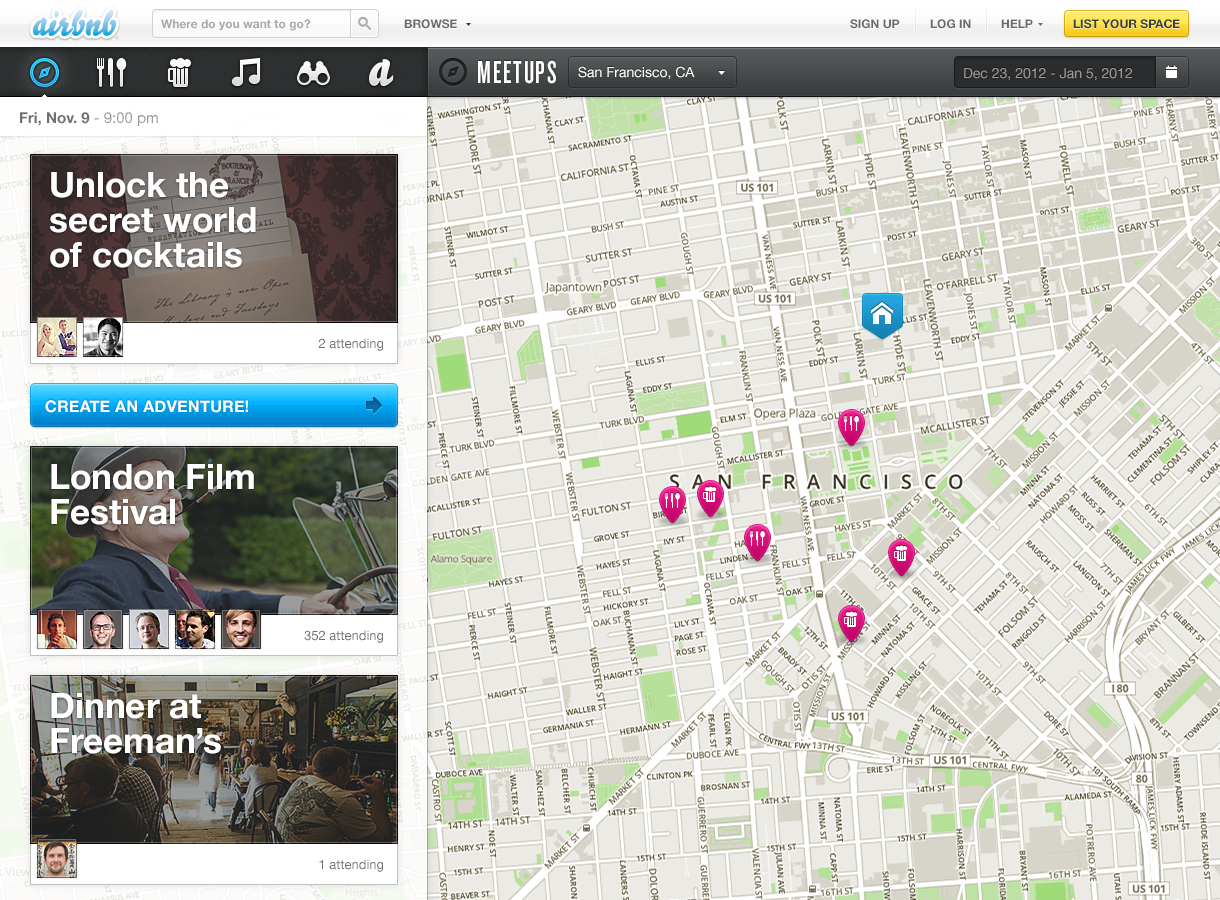The image size is (1220, 900).
Task: Open the San Francisco, CA location dropdown
Action: 652,72
